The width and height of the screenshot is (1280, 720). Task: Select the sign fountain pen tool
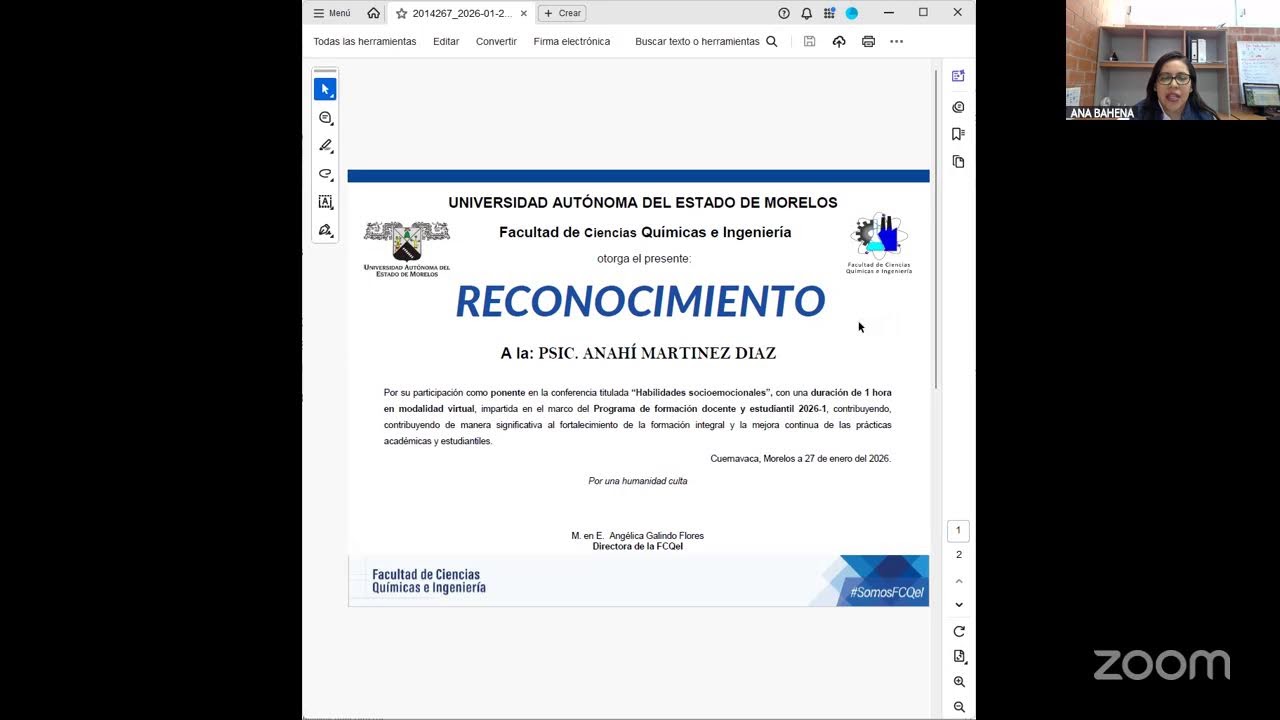pyautogui.click(x=325, y=230)
